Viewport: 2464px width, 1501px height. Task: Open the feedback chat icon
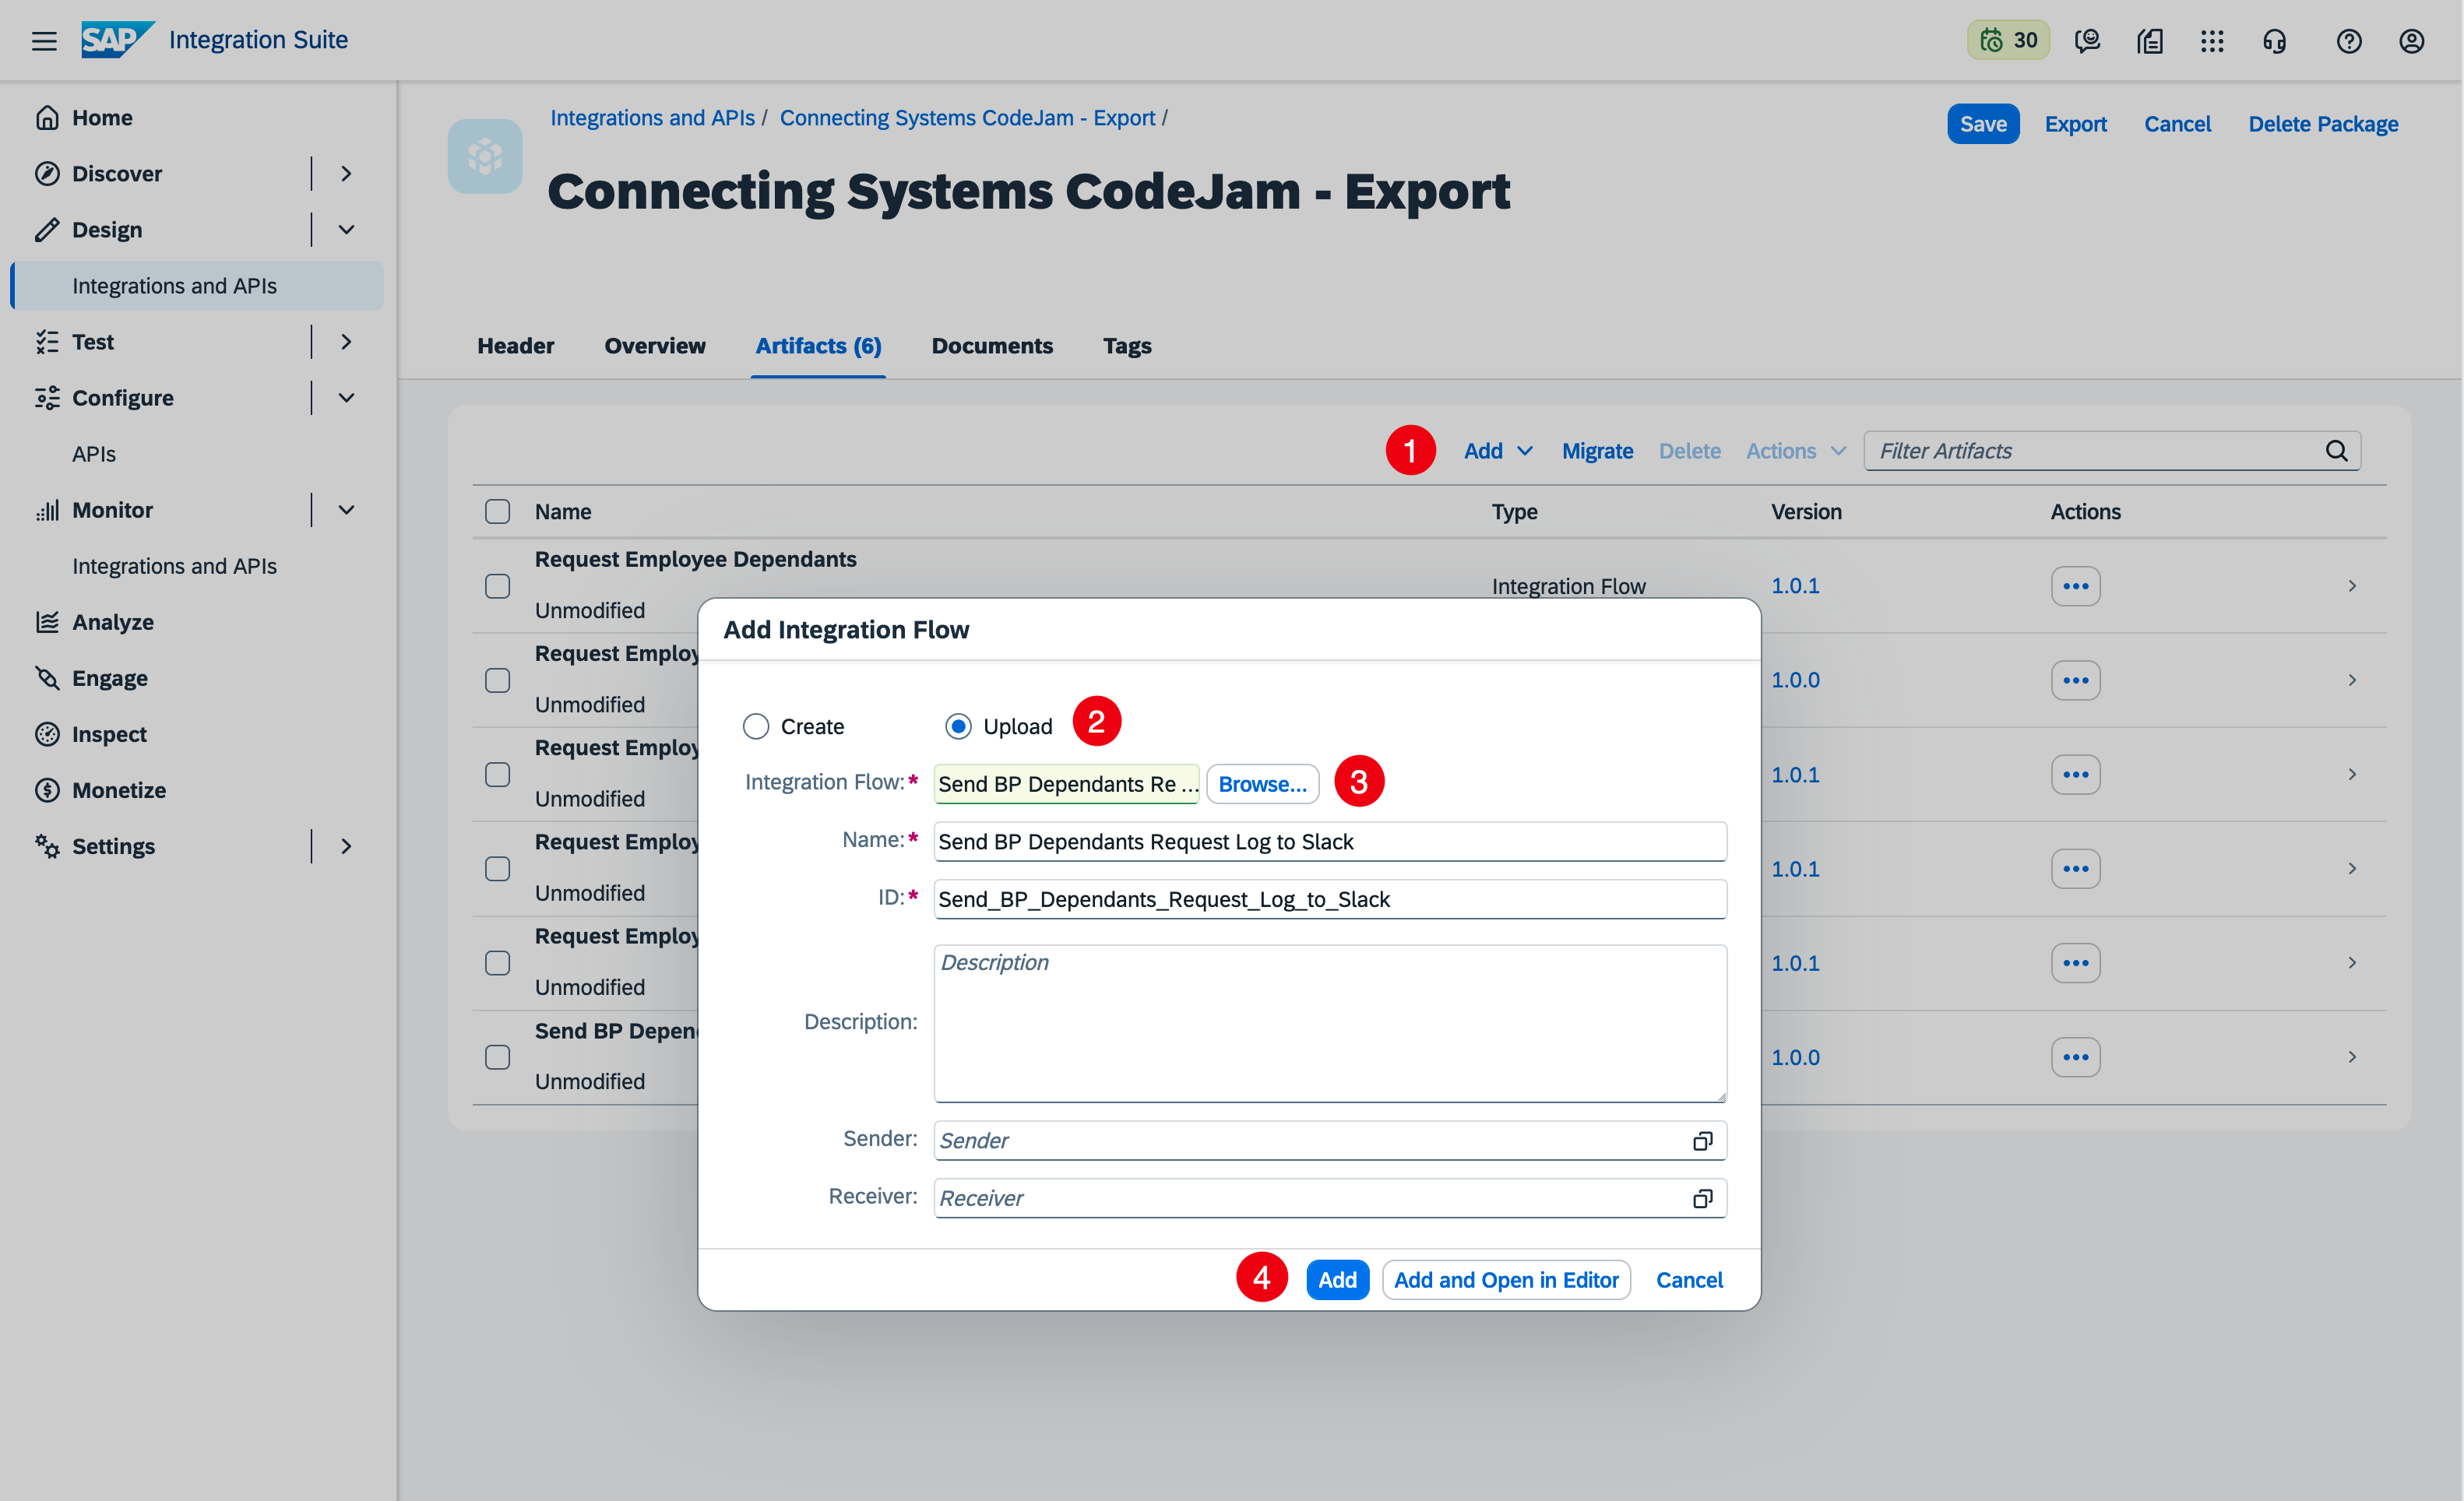[x=2087, y=40]
